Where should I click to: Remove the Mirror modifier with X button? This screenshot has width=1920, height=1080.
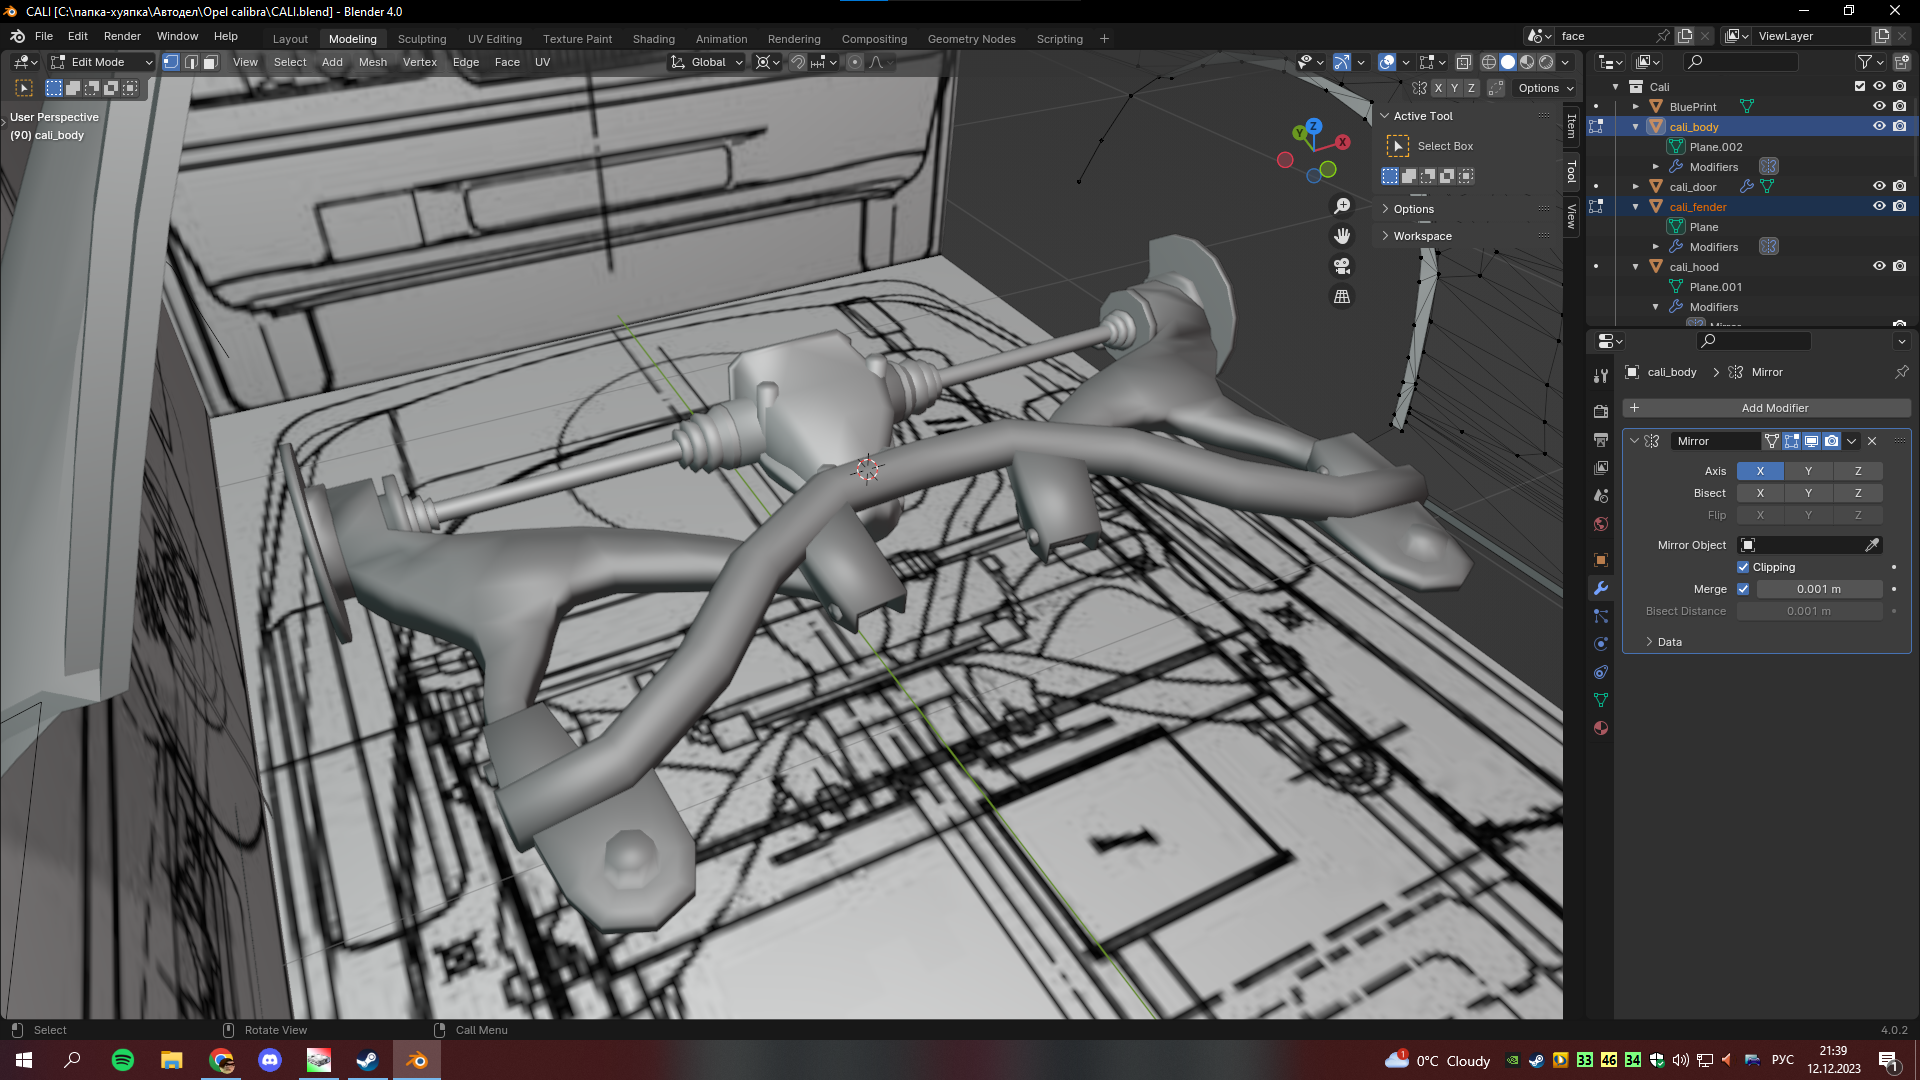[x=1872, y=441]
